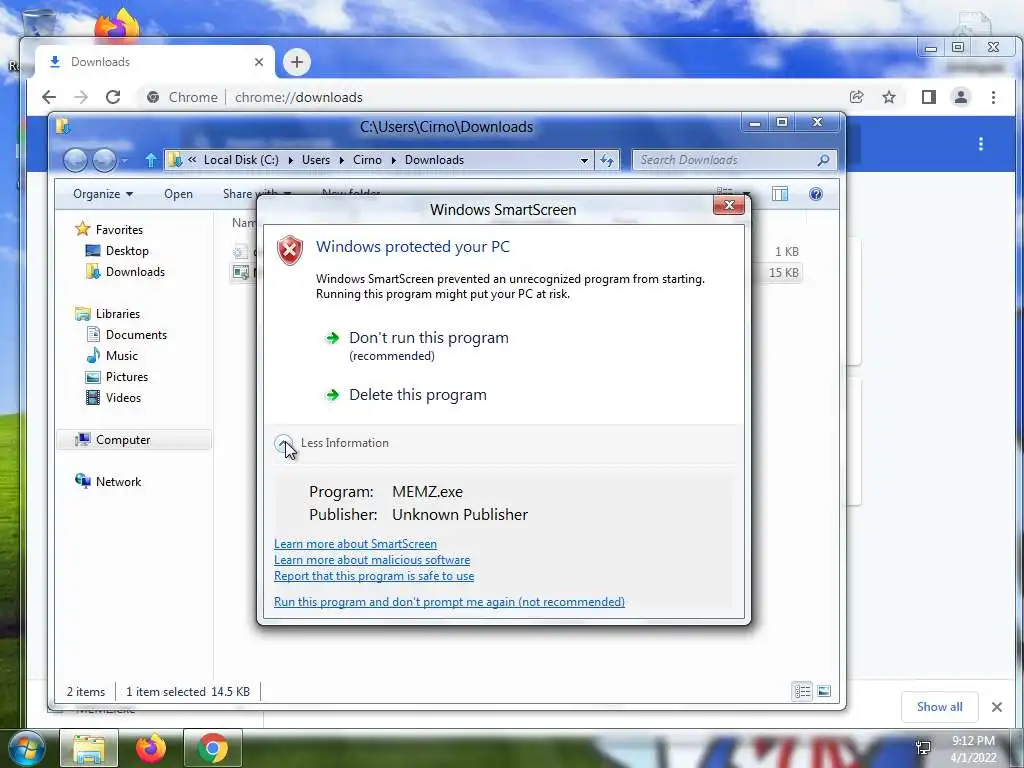Click Run this program and don't prompt link
1024x768 pixels.
pos(449,601)
